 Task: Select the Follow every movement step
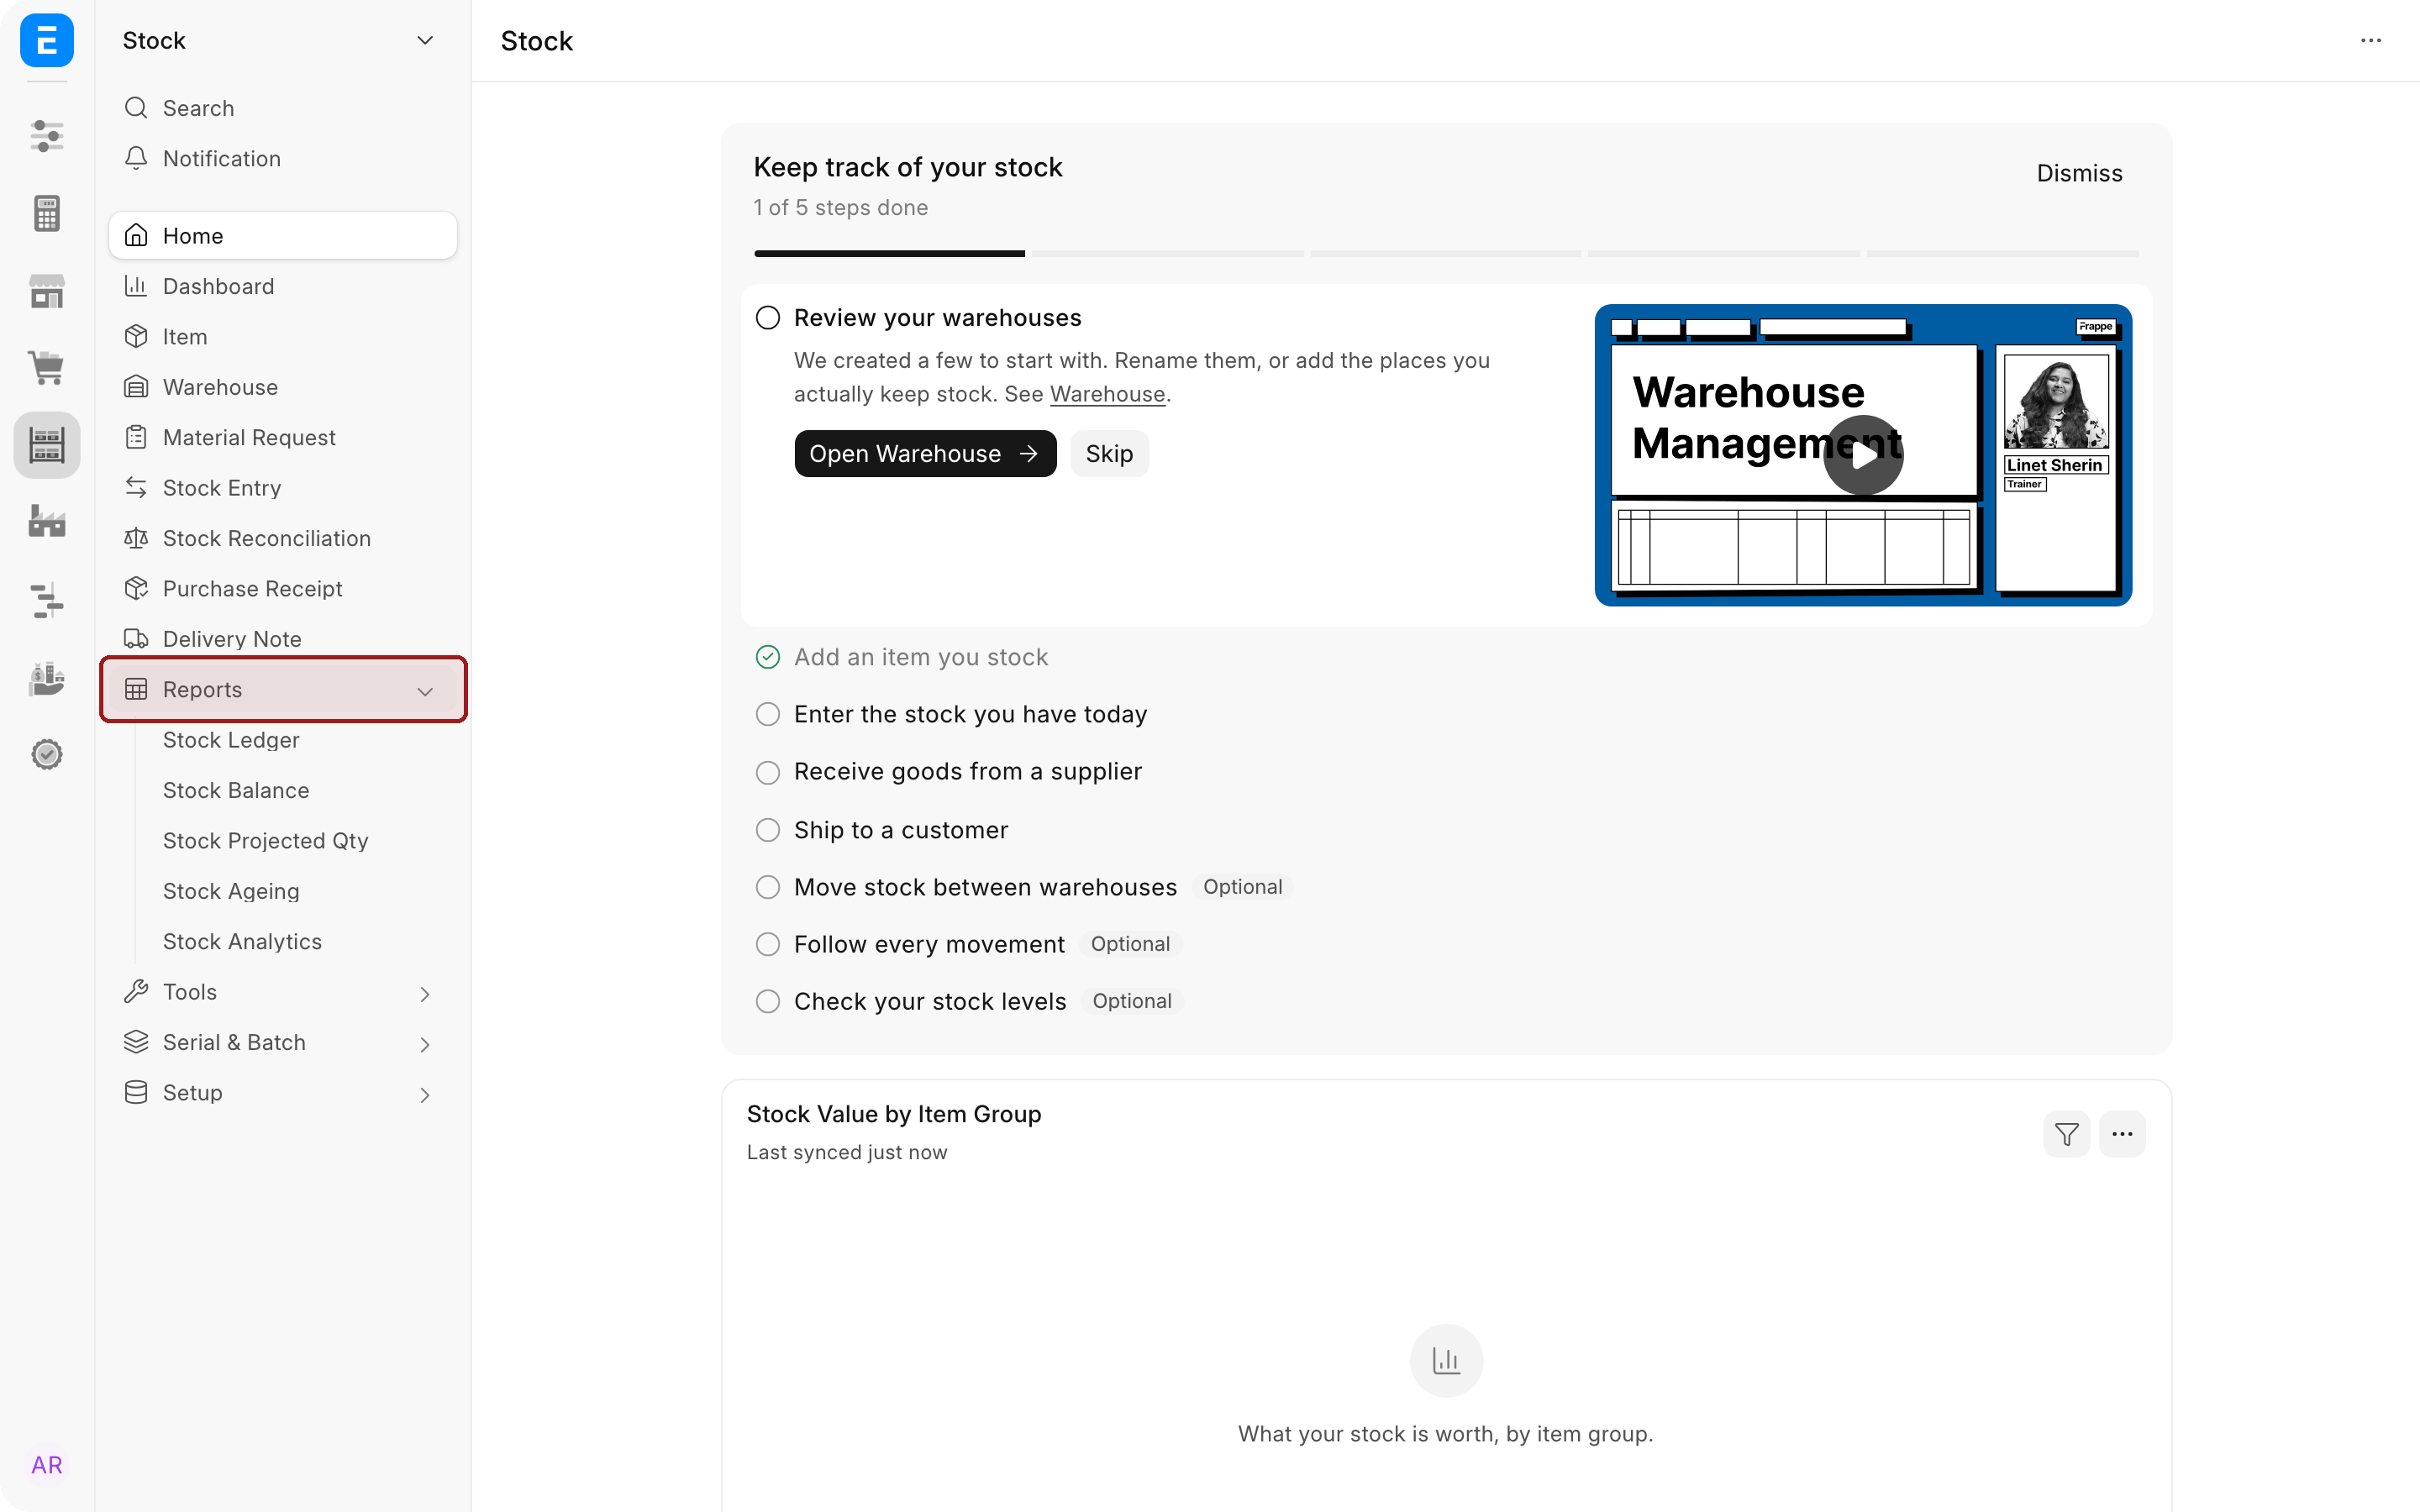click(929, 944)
